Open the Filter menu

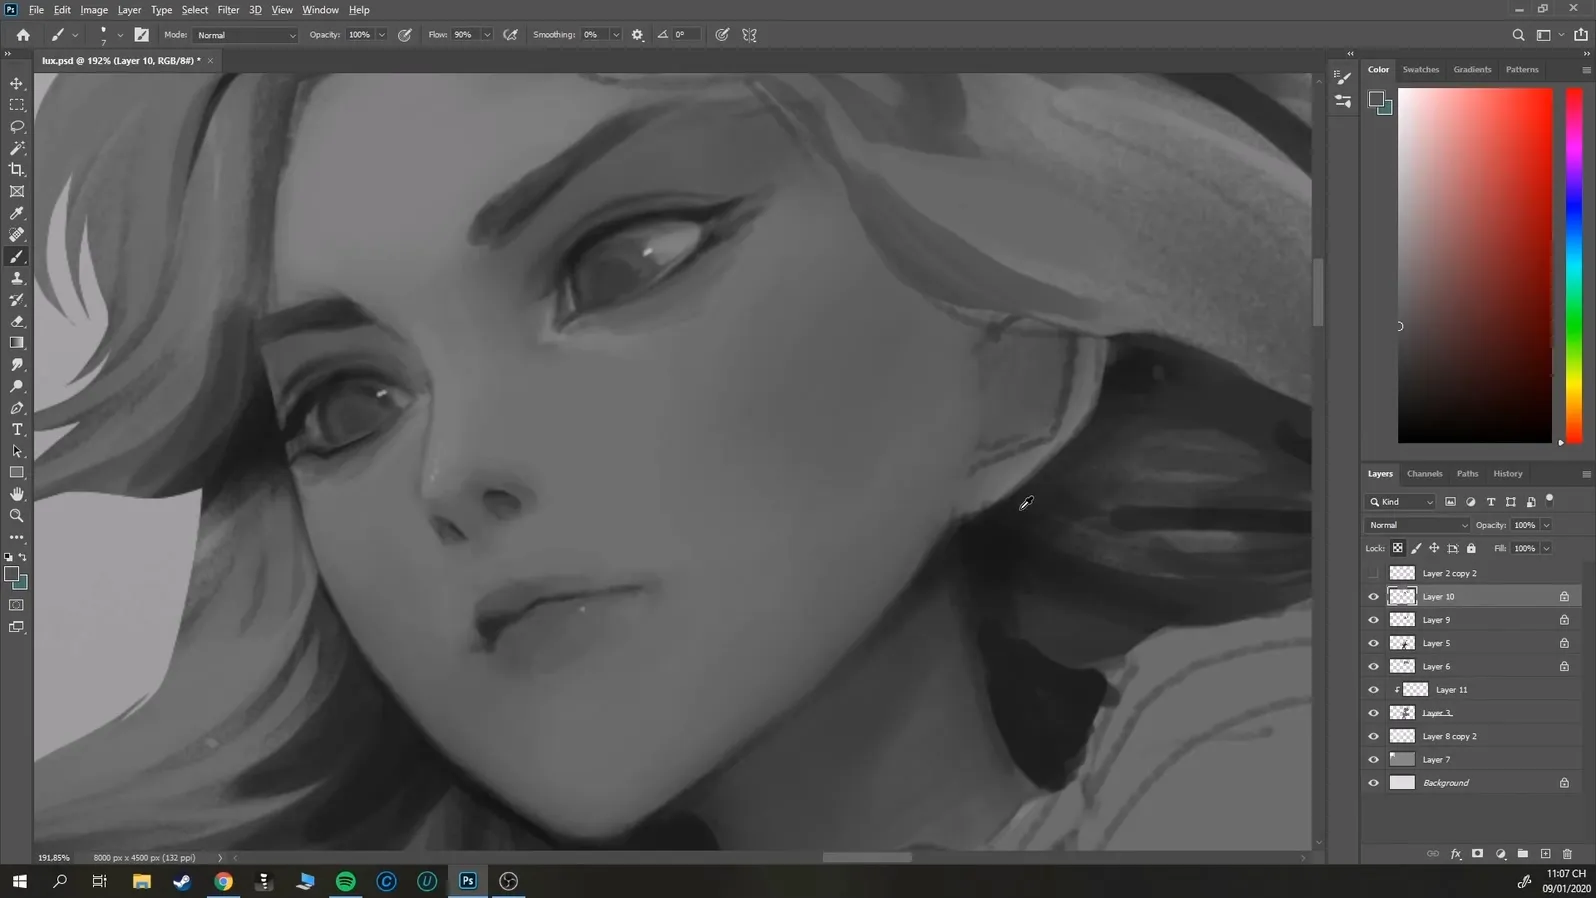coord(228,10)
